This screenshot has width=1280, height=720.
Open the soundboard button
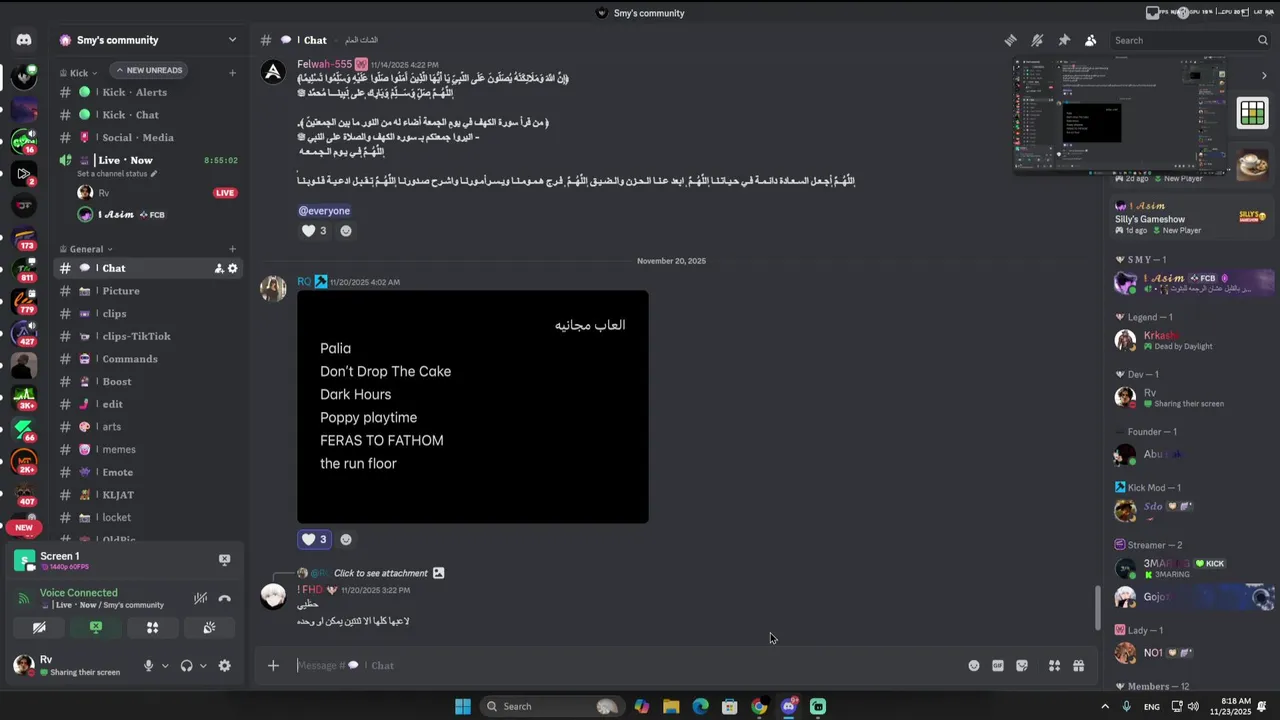(x=209, y=628)
